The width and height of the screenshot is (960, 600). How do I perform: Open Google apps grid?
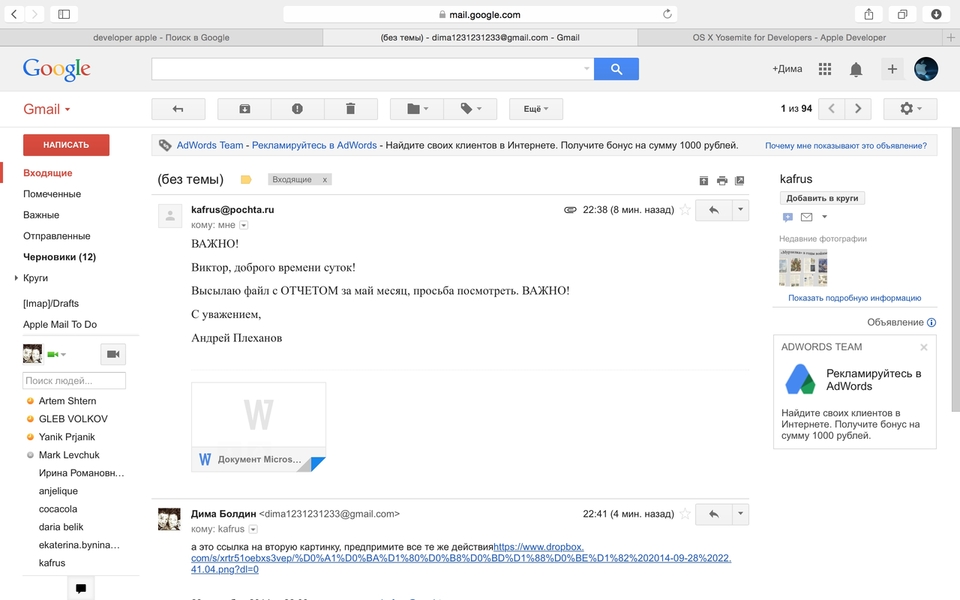click(825, 69)
